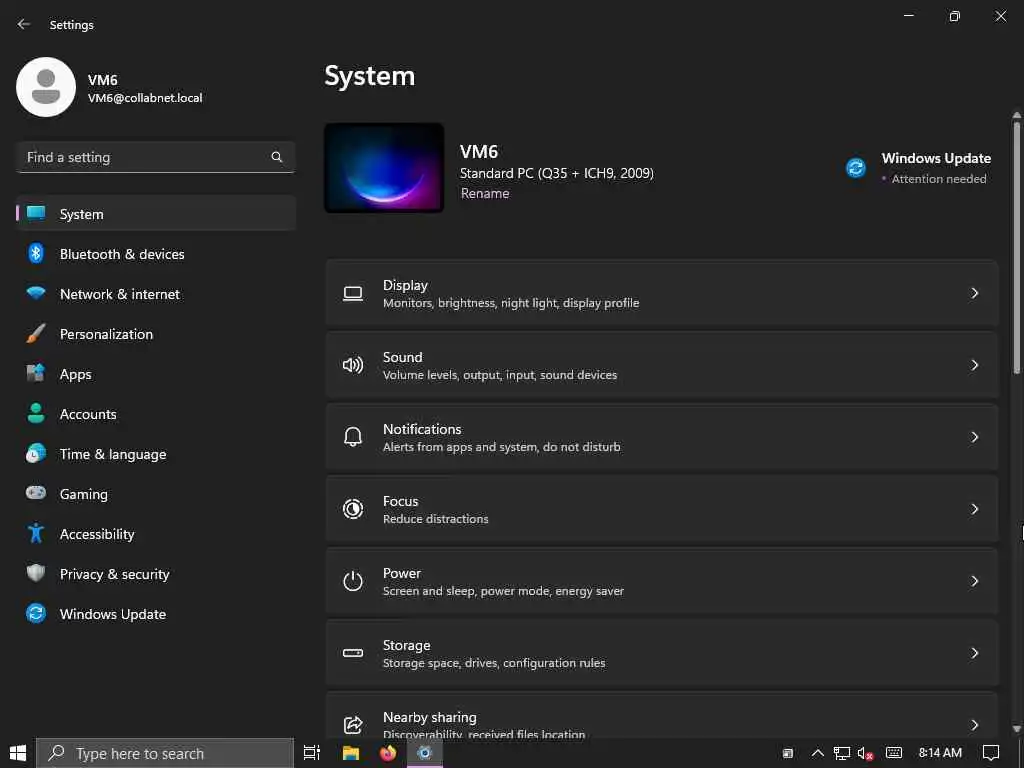Expand Power settings chevron

(x=974, y=581)
